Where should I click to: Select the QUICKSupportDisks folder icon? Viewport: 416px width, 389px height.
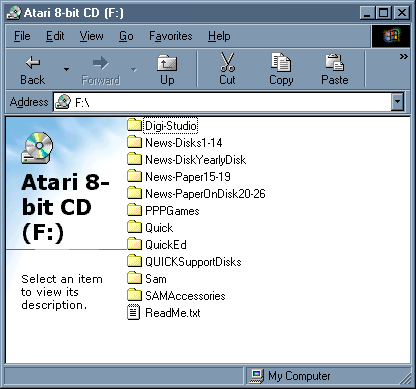[x=134, y=261]
